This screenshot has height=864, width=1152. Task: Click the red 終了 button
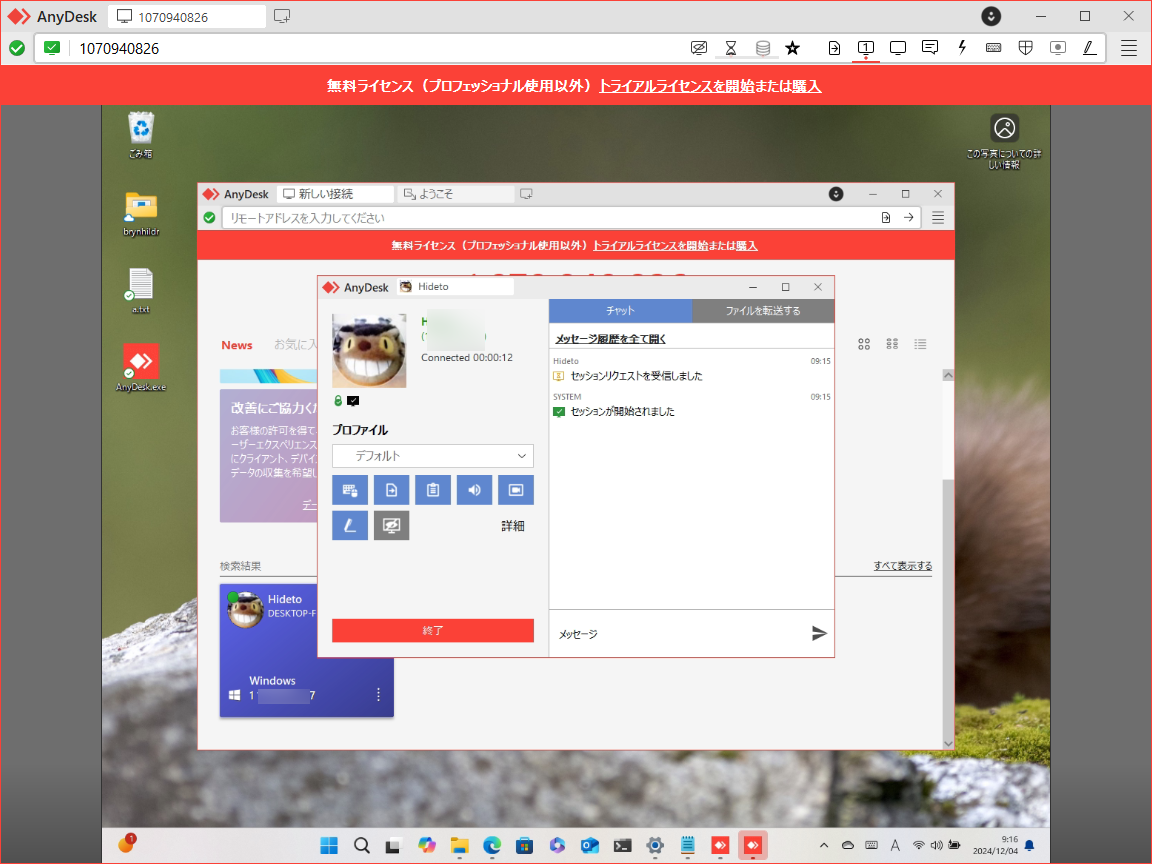pyautogui.click(x=433, y=630)
